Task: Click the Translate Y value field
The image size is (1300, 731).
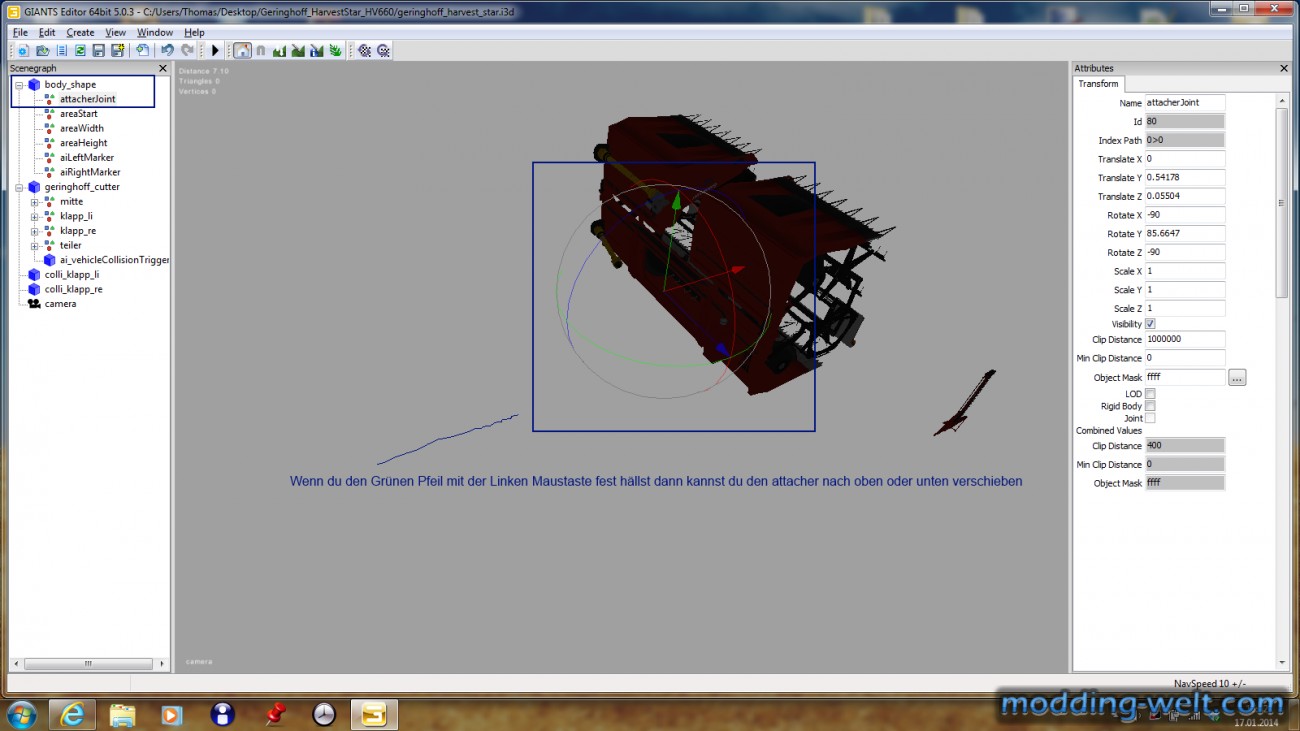Action: coord(1185,178)
